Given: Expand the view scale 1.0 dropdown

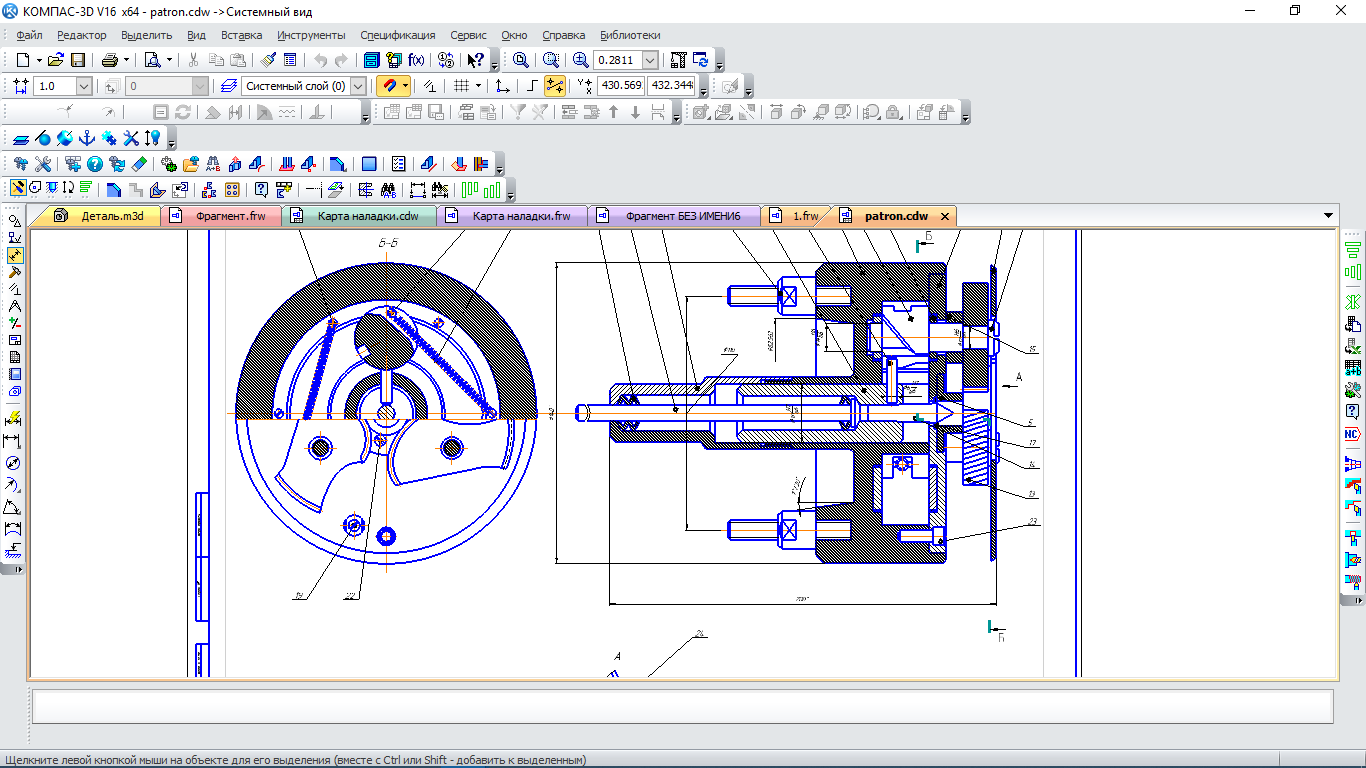Looking at the screenshot, I should 83,86.
